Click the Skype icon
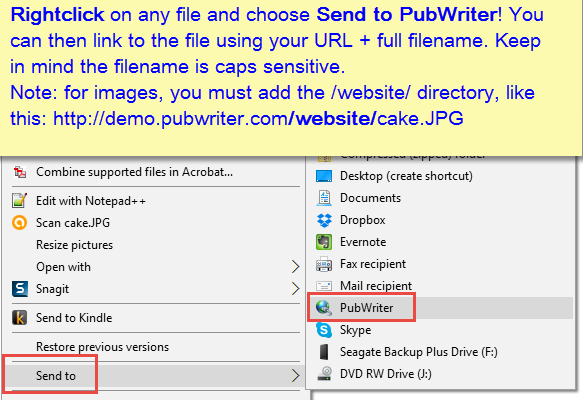 click(324, 330)
